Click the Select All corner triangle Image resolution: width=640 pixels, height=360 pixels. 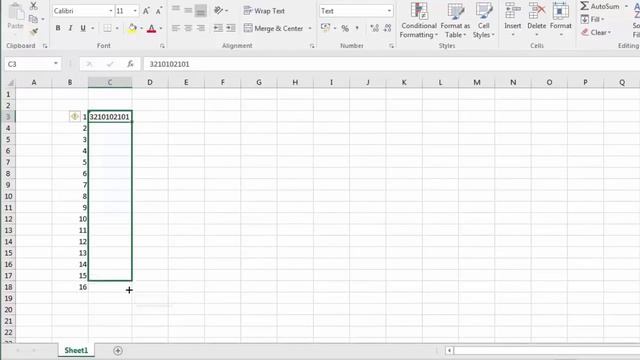(x=10, y=83)
